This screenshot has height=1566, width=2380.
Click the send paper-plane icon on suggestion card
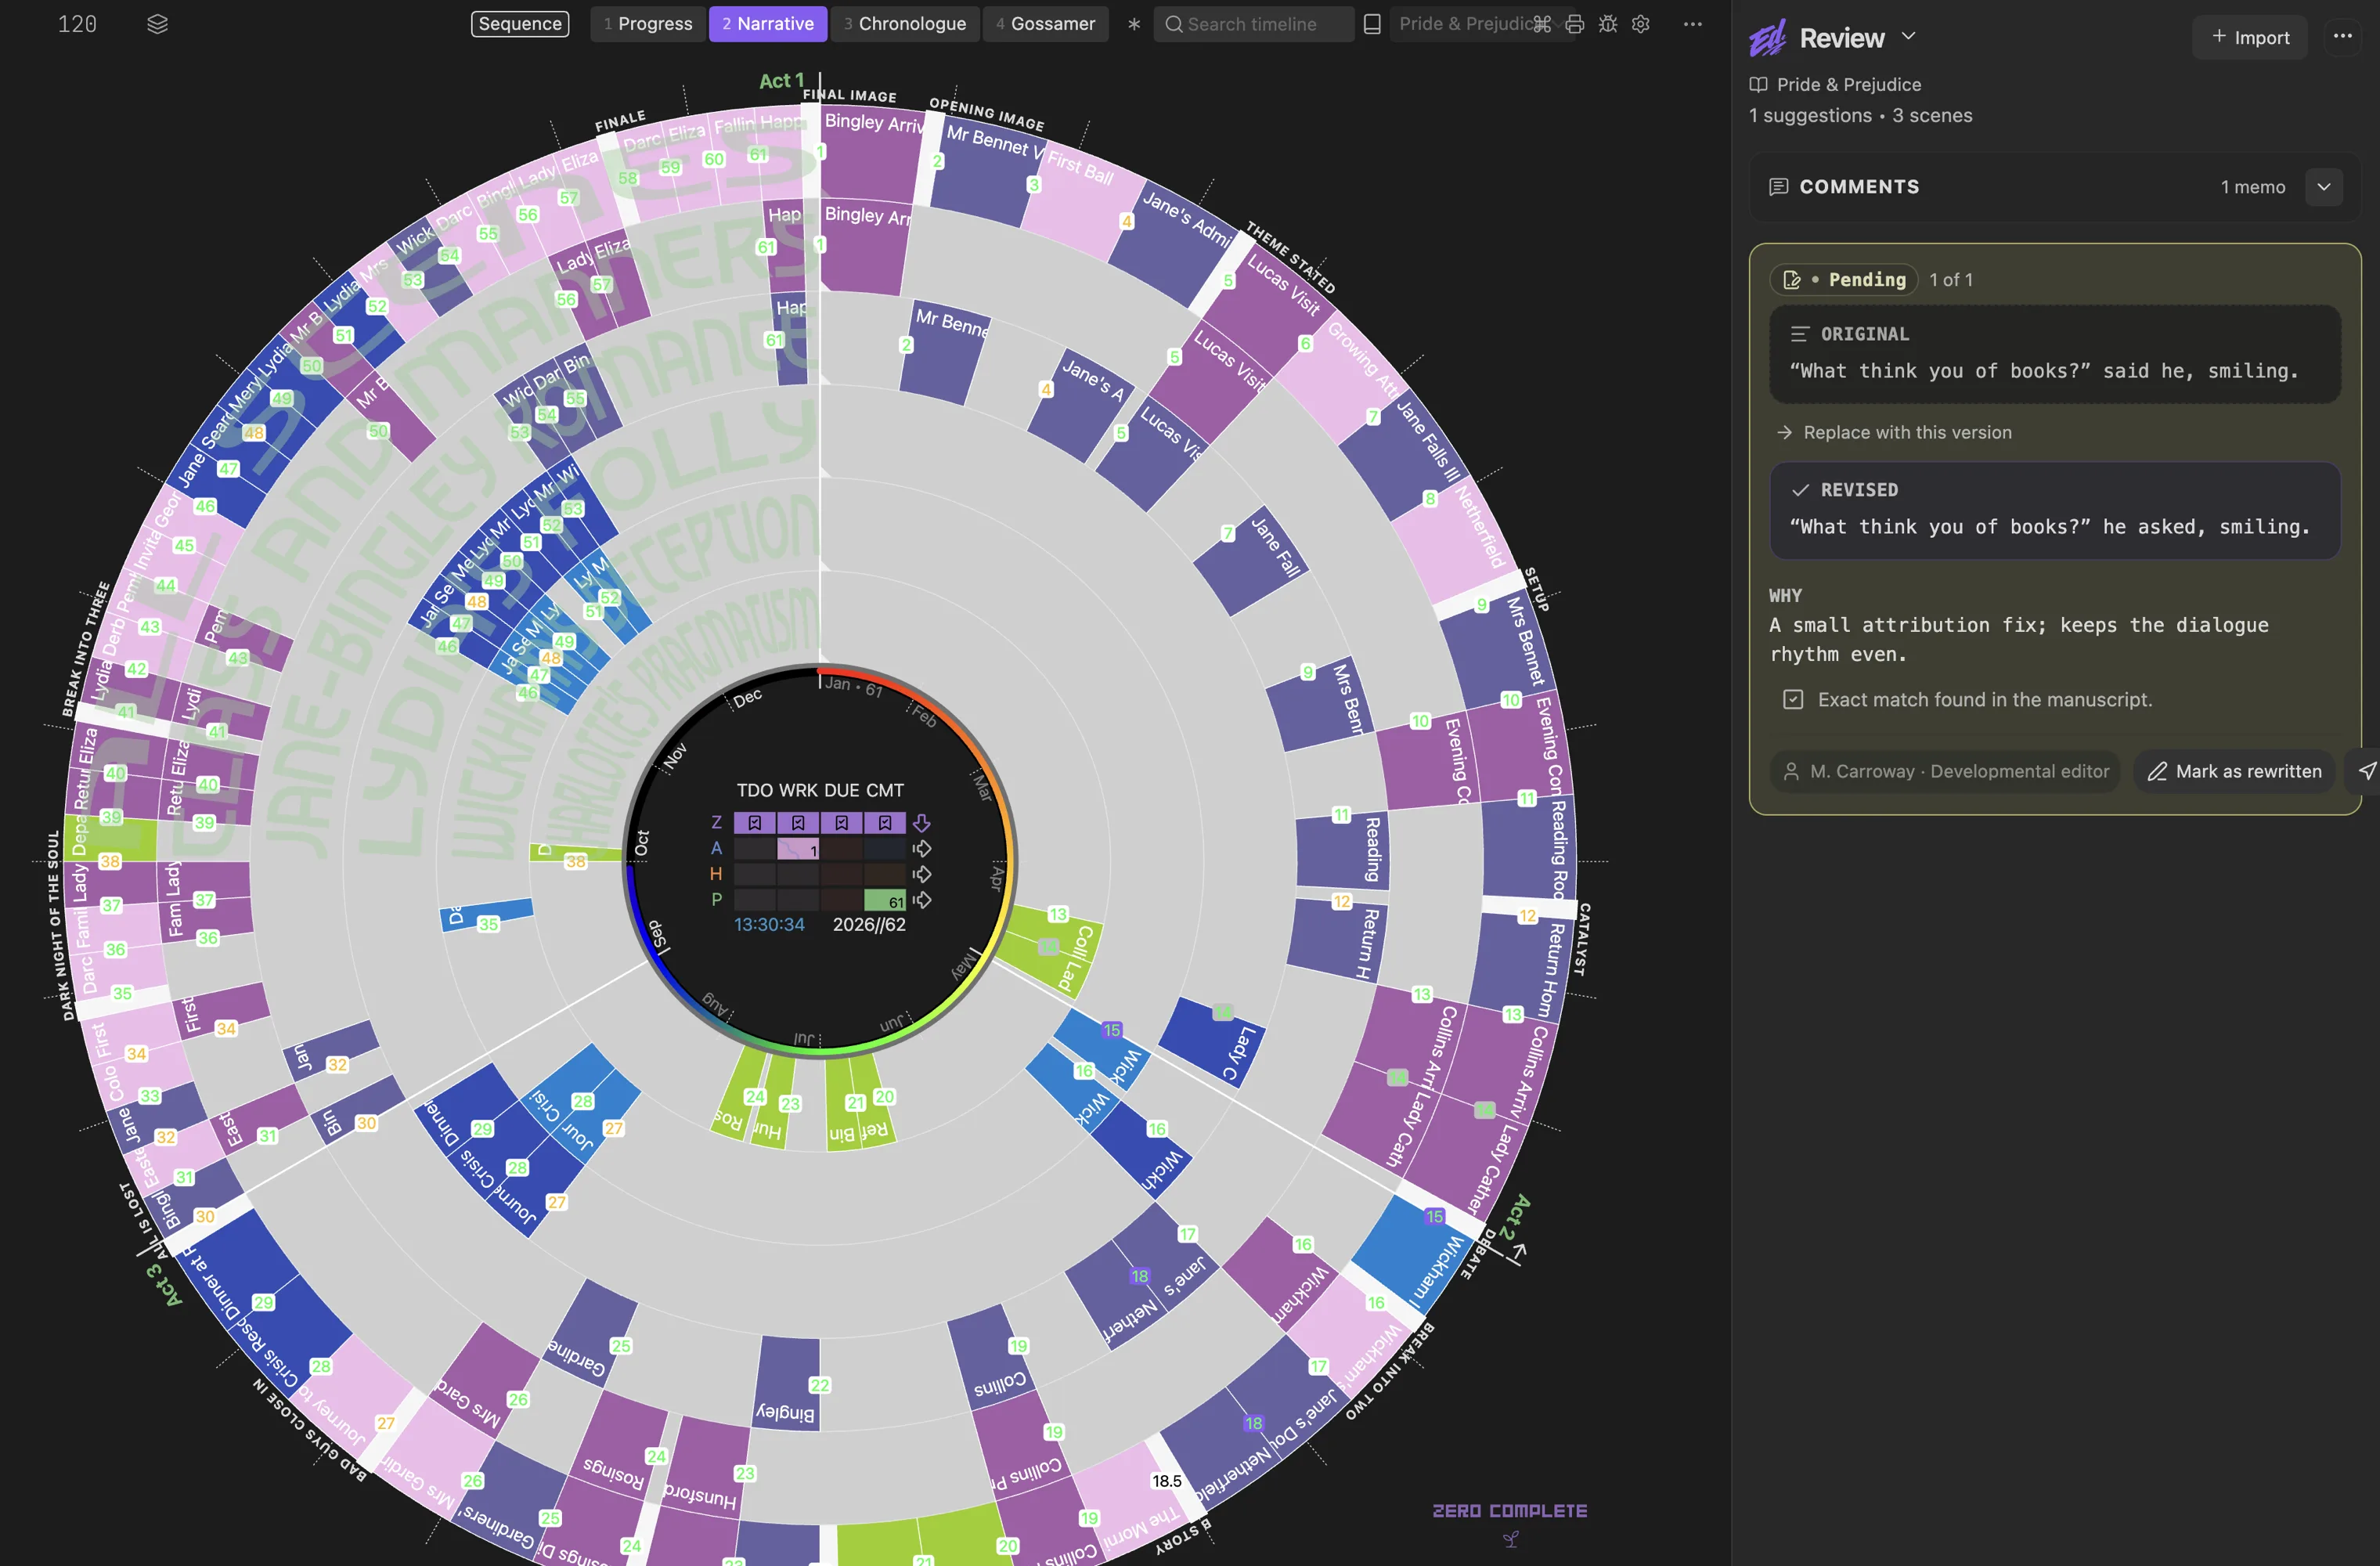pos(2366,771)
